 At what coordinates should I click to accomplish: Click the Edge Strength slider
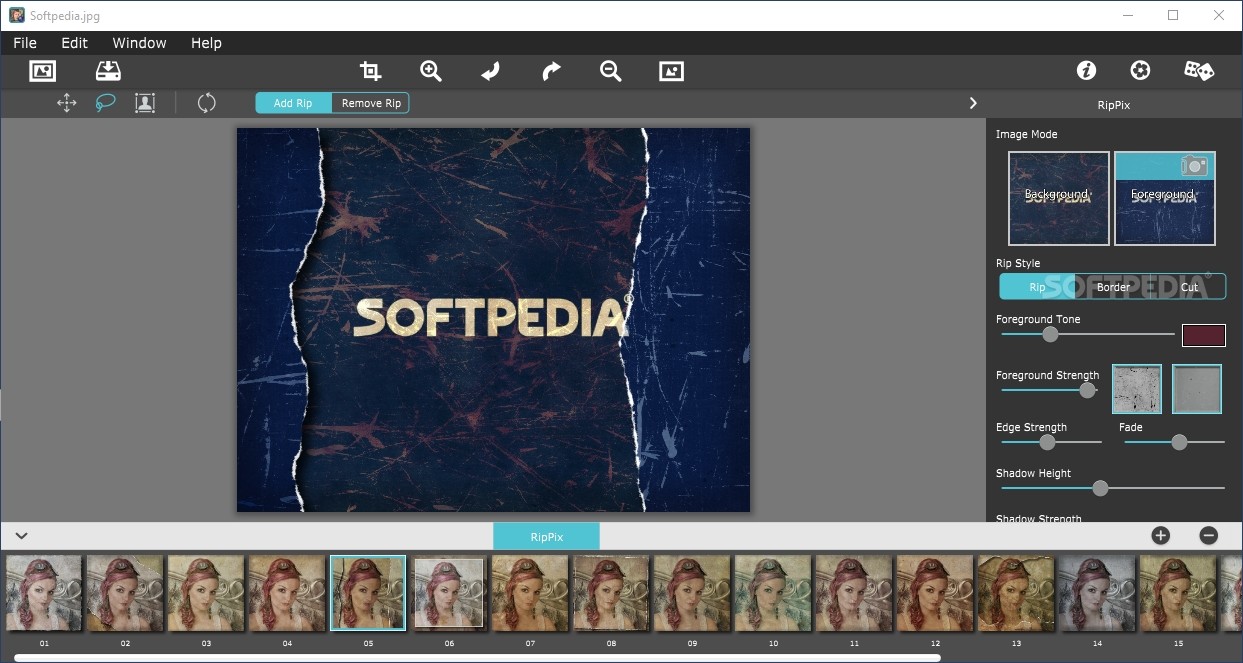click(x=1049, y=442)
